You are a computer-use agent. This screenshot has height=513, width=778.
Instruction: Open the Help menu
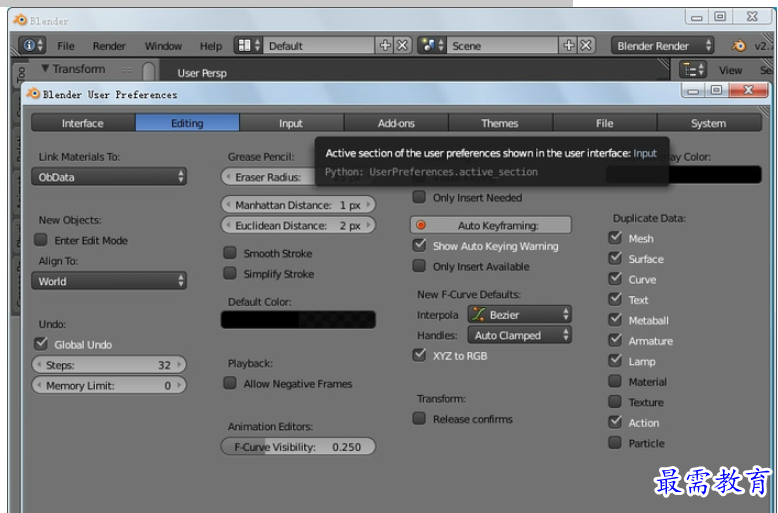click(x=211, y=46)
